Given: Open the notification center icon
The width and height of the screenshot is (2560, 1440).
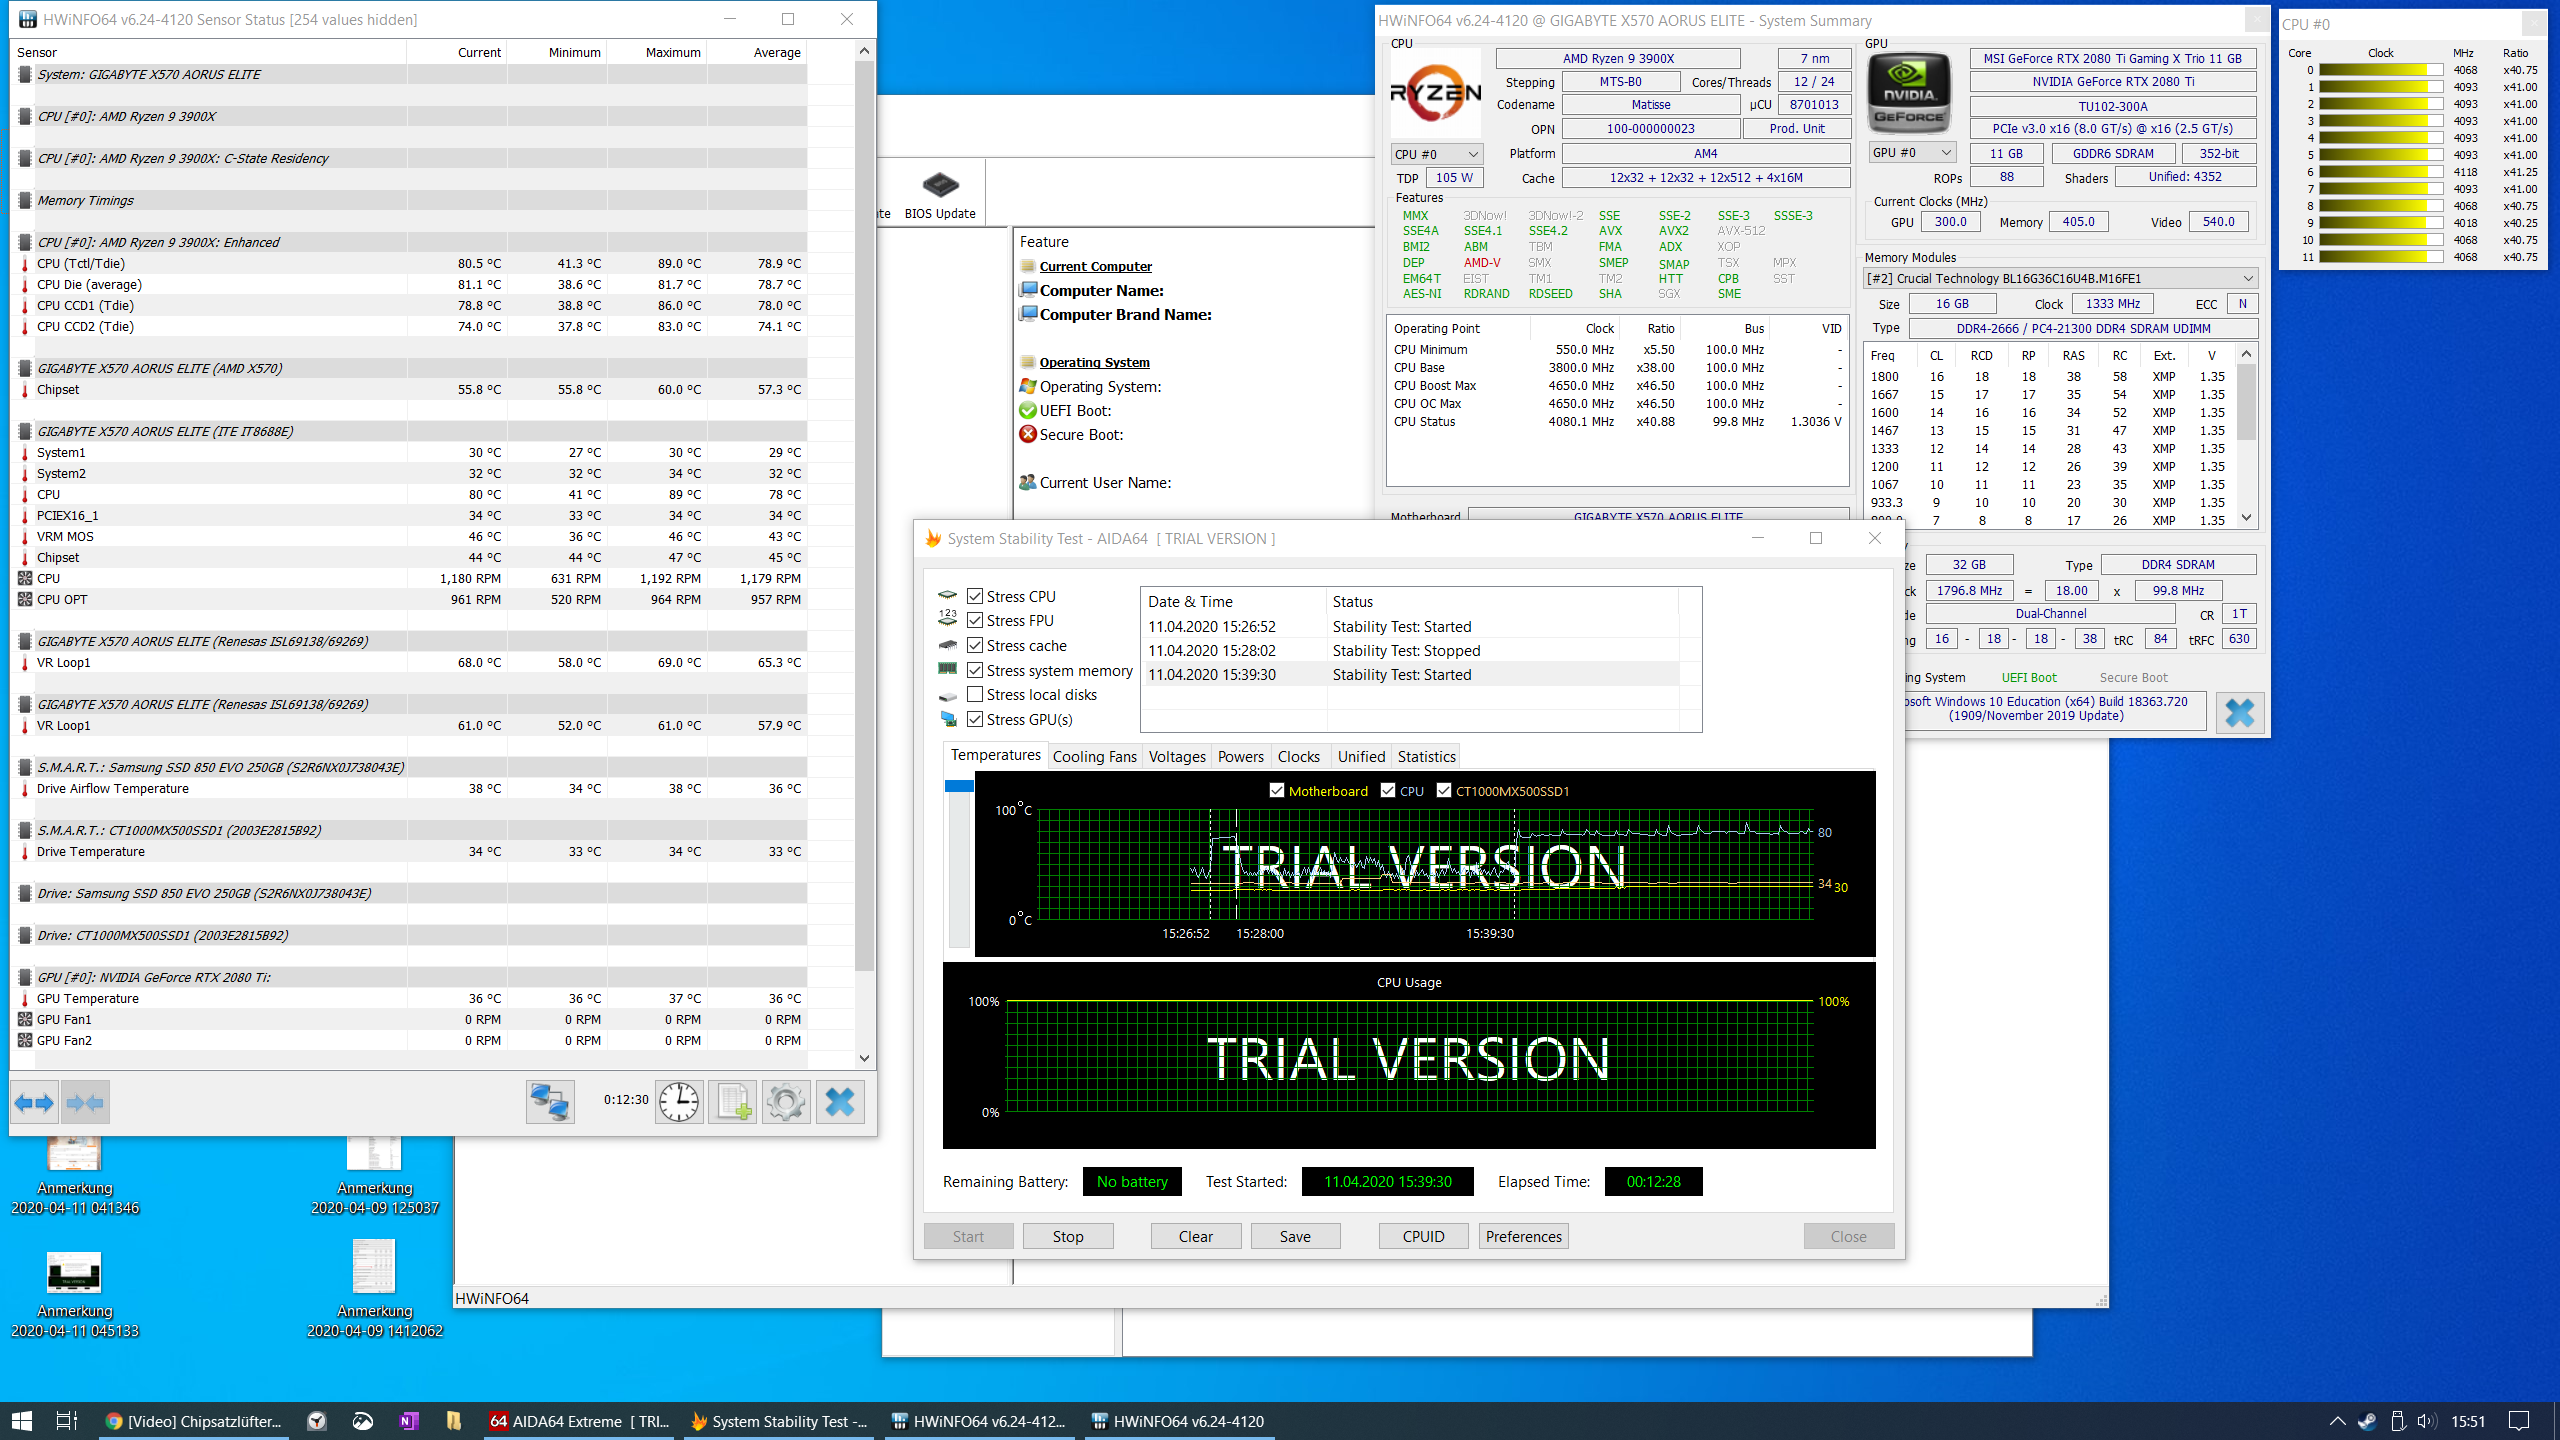Looking at the screenshot, I should point(2519,1421).
